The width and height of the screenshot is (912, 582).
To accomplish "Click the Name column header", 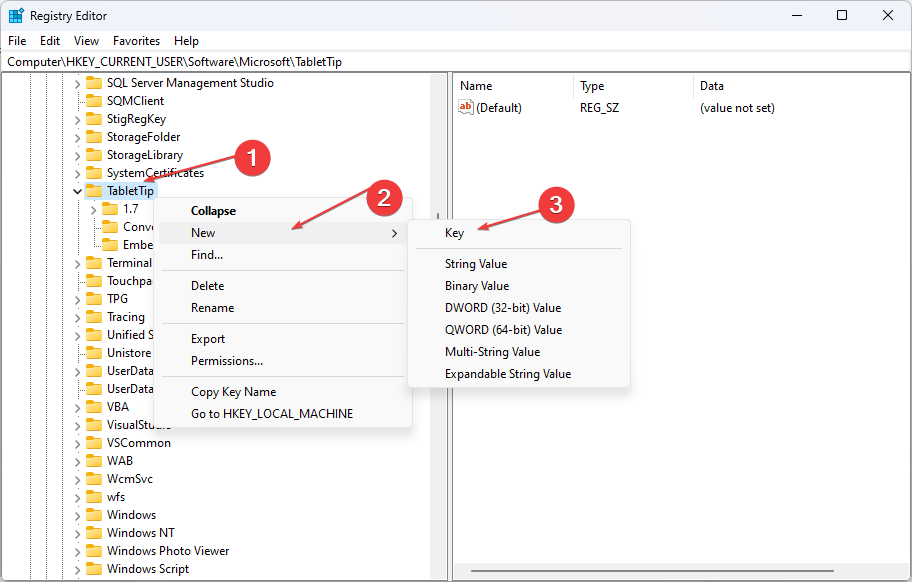I will click(x=514, y=86).
